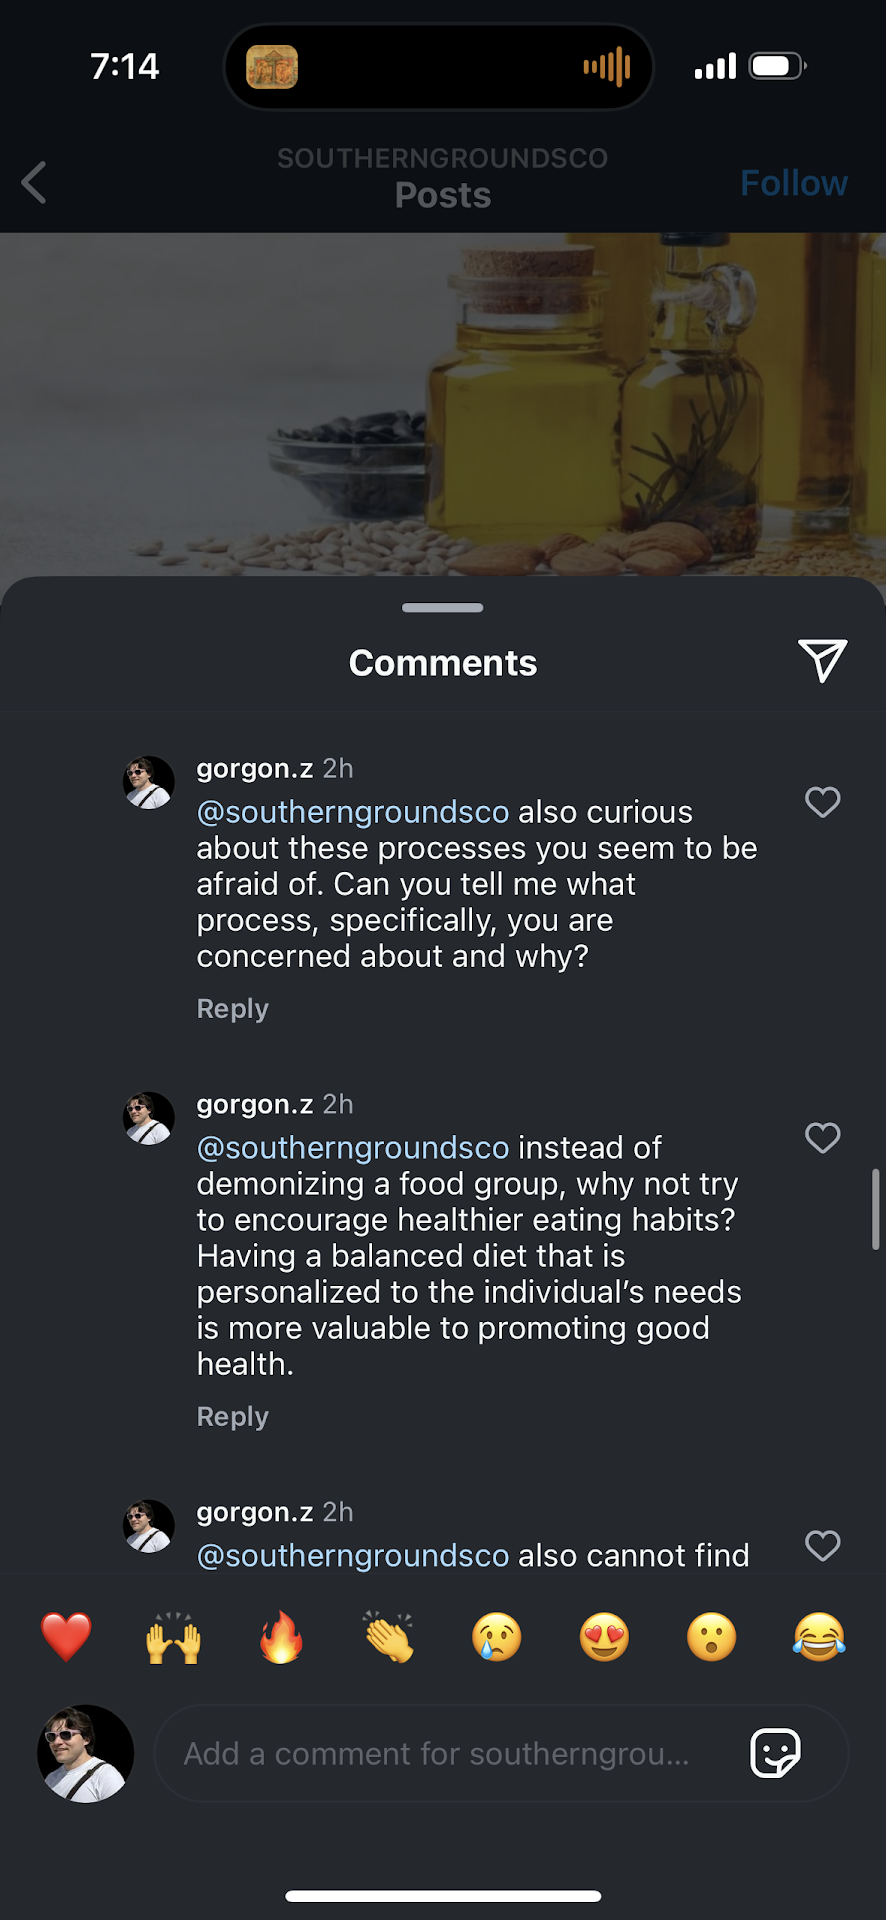React with the red heart emoji
Viewport: 886px width, 1920px height.
(x=66, y=1637)
